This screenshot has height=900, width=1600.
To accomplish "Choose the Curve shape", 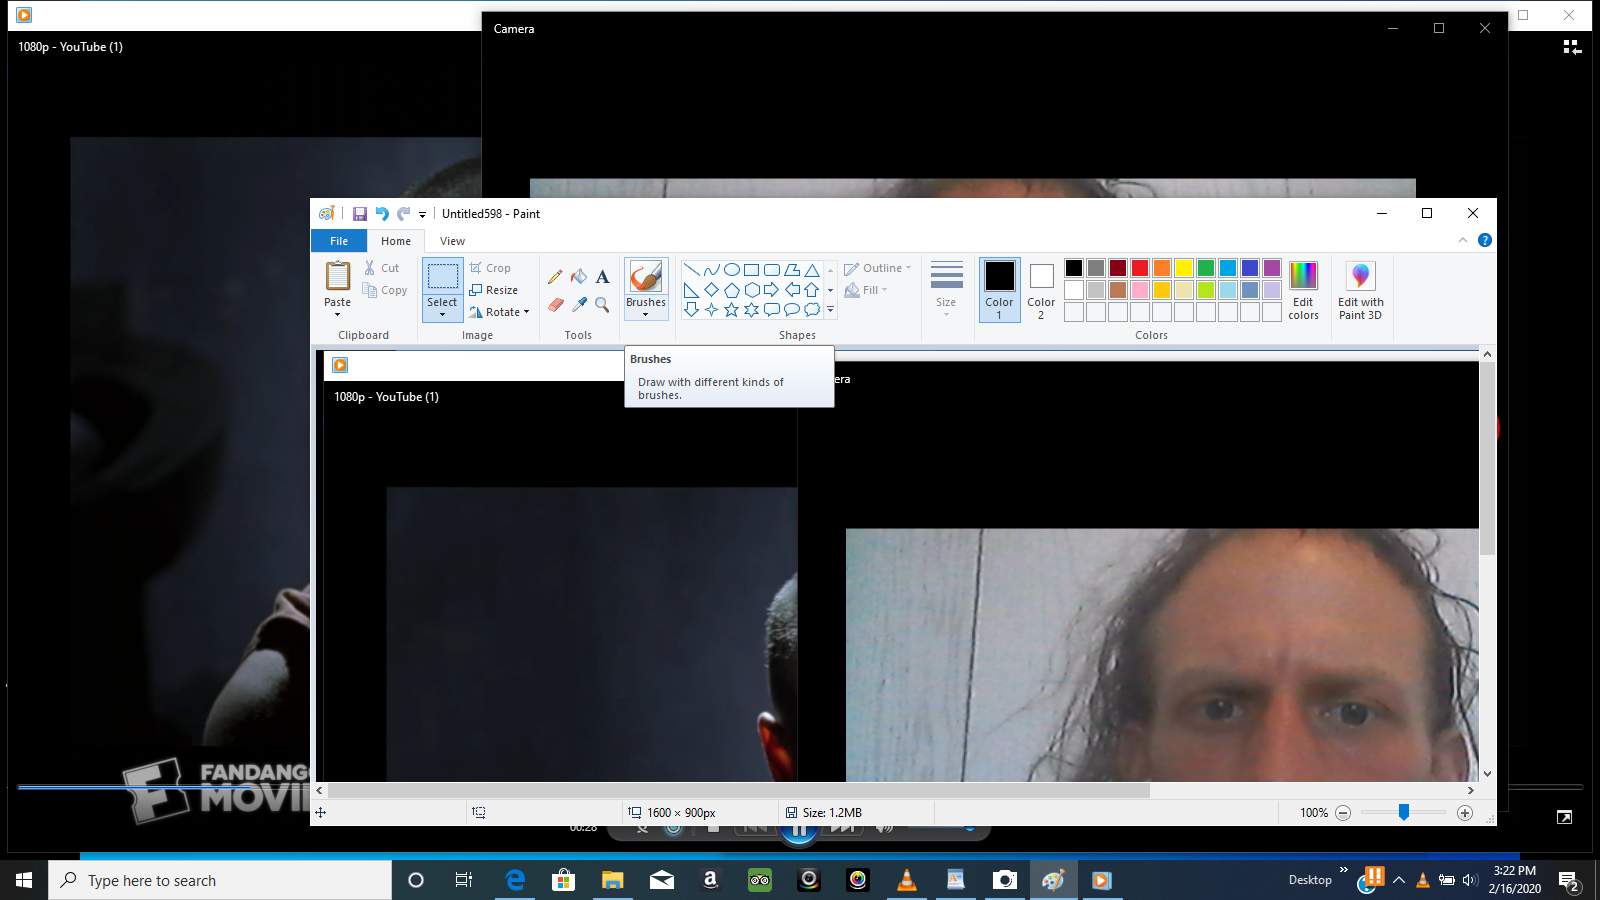I will 711,270.
